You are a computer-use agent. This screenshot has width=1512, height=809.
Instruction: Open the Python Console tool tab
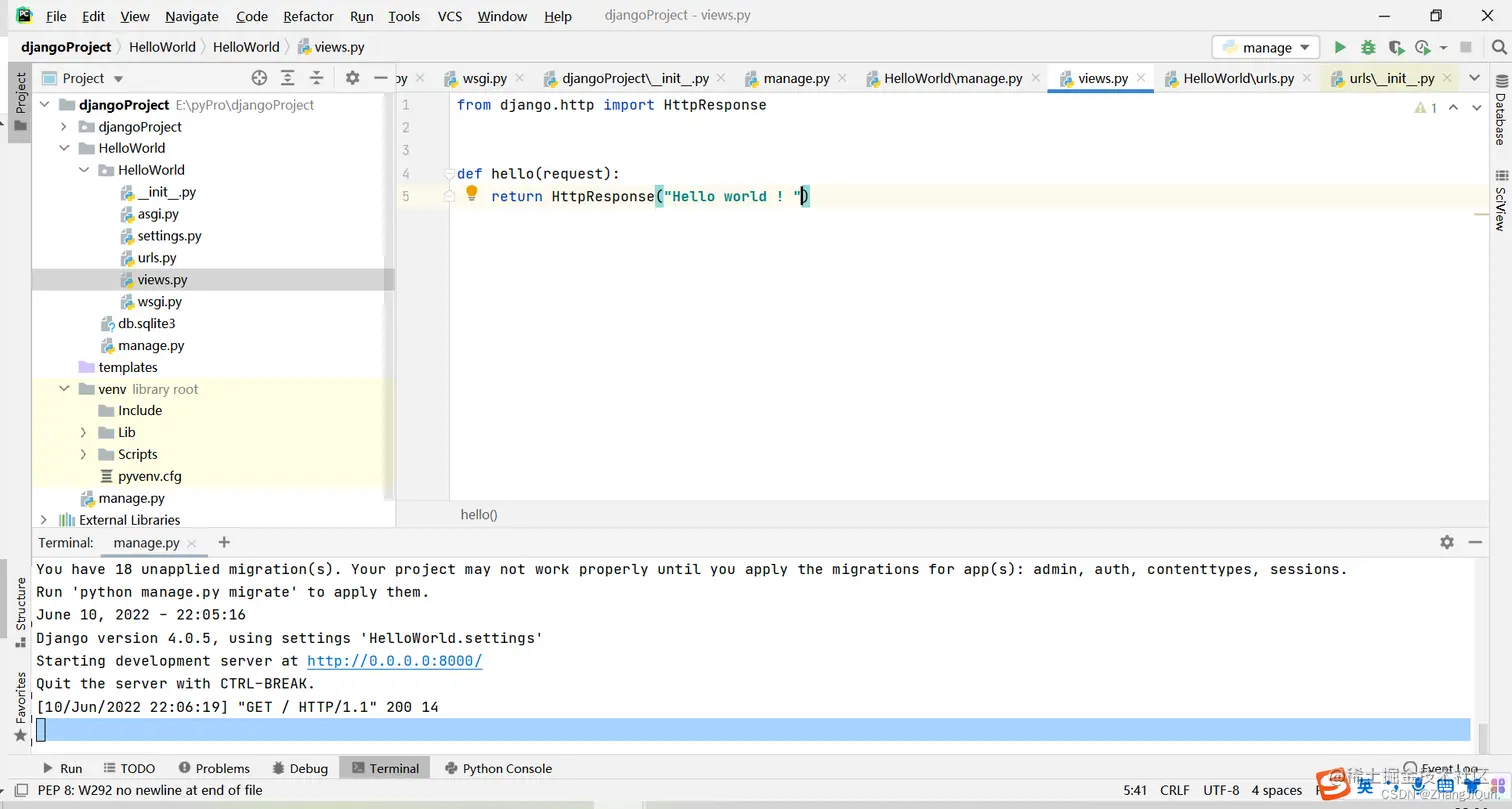pyautogui.click(x=498, y=768)
